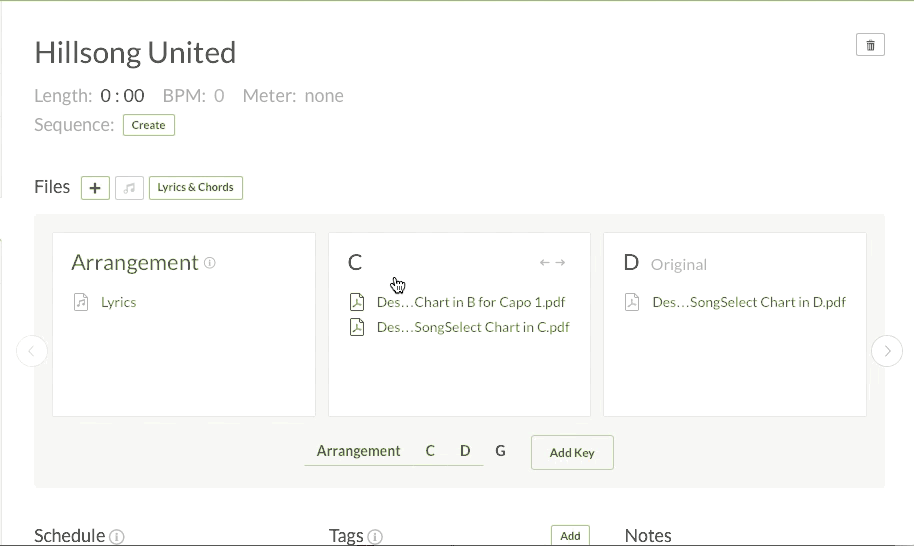Screen dimensions: 914x546
Task: Open the Lyrics & Chords button
Action: click(x=196, y=187)
